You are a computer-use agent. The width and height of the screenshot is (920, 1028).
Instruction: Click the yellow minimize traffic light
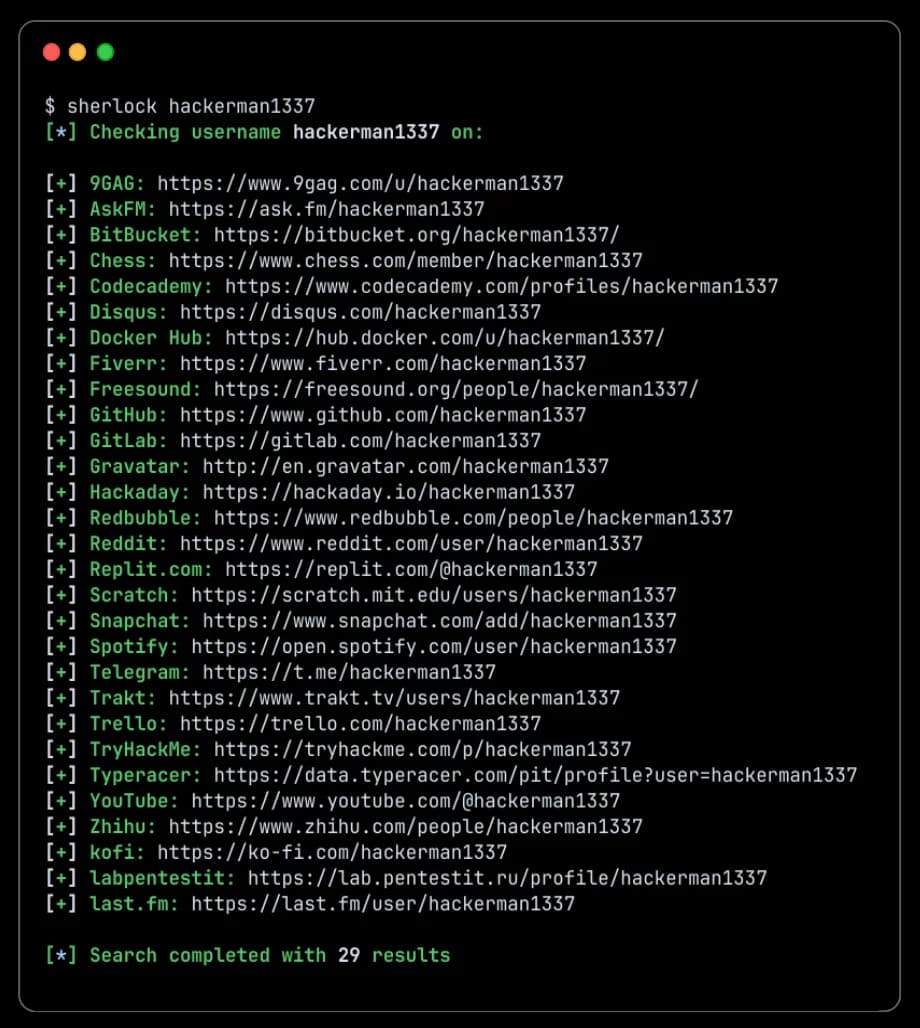[78, 52]
